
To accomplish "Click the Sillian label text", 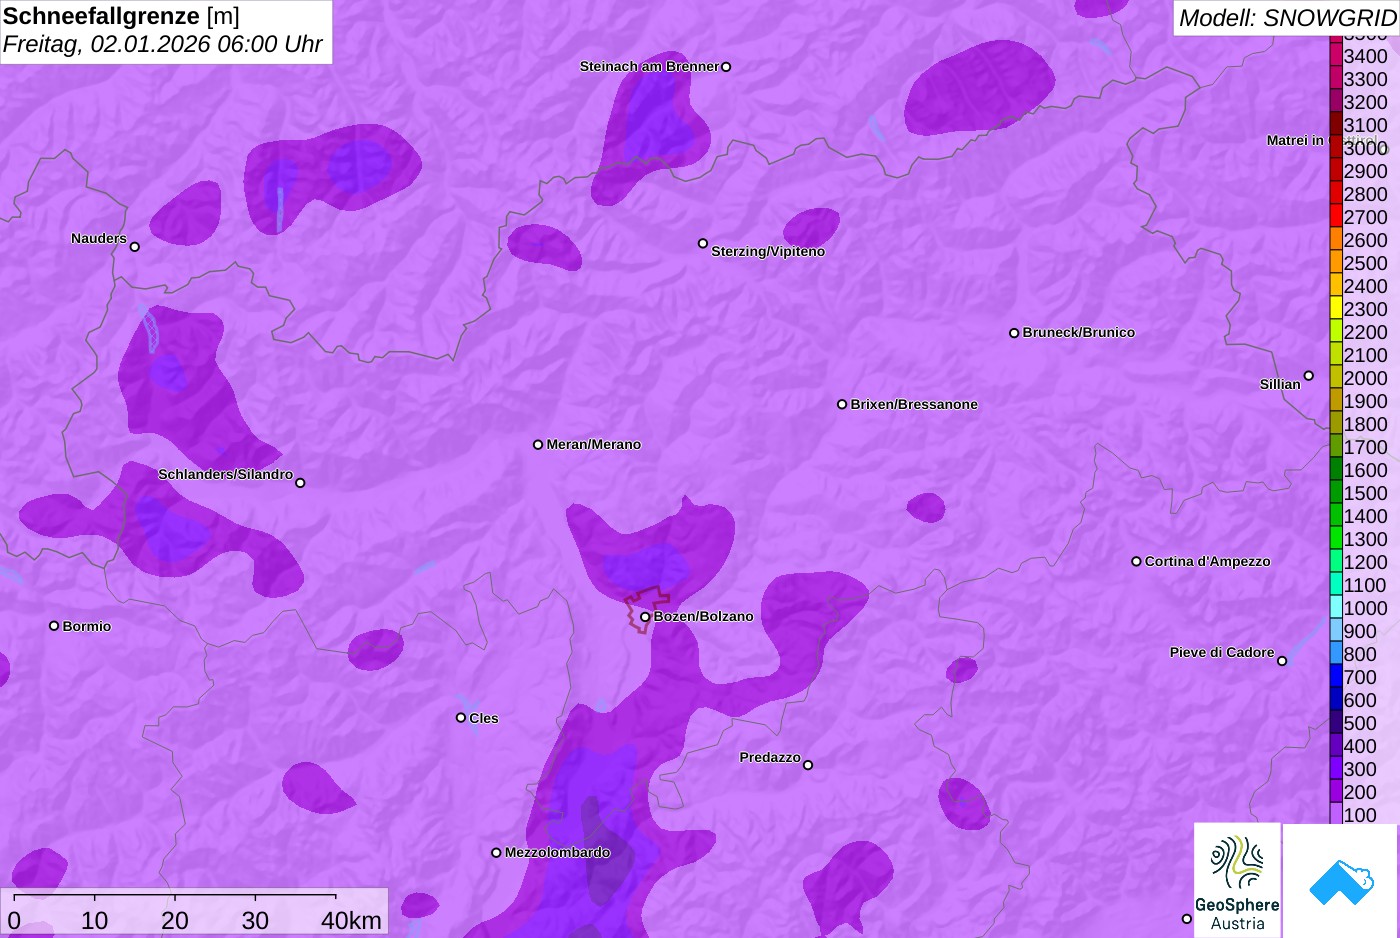I will pos(1280,384).
